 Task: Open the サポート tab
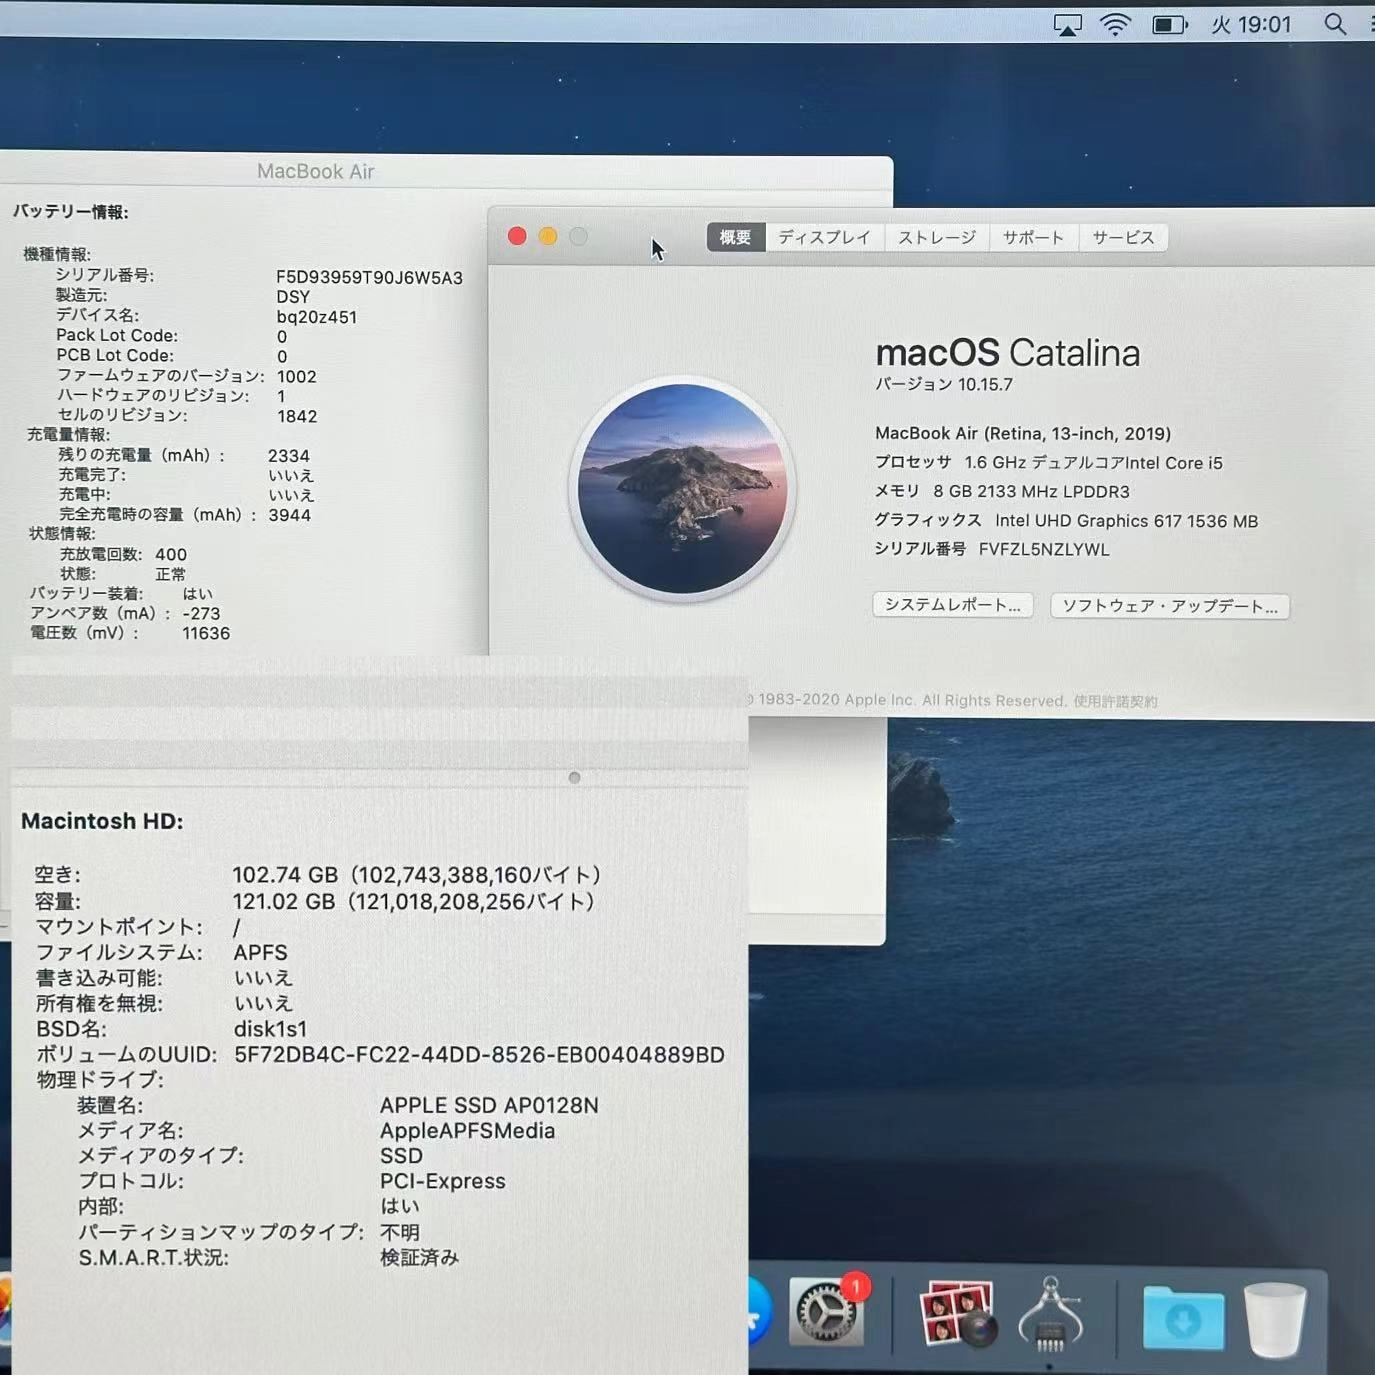(x=1033, y=237)
